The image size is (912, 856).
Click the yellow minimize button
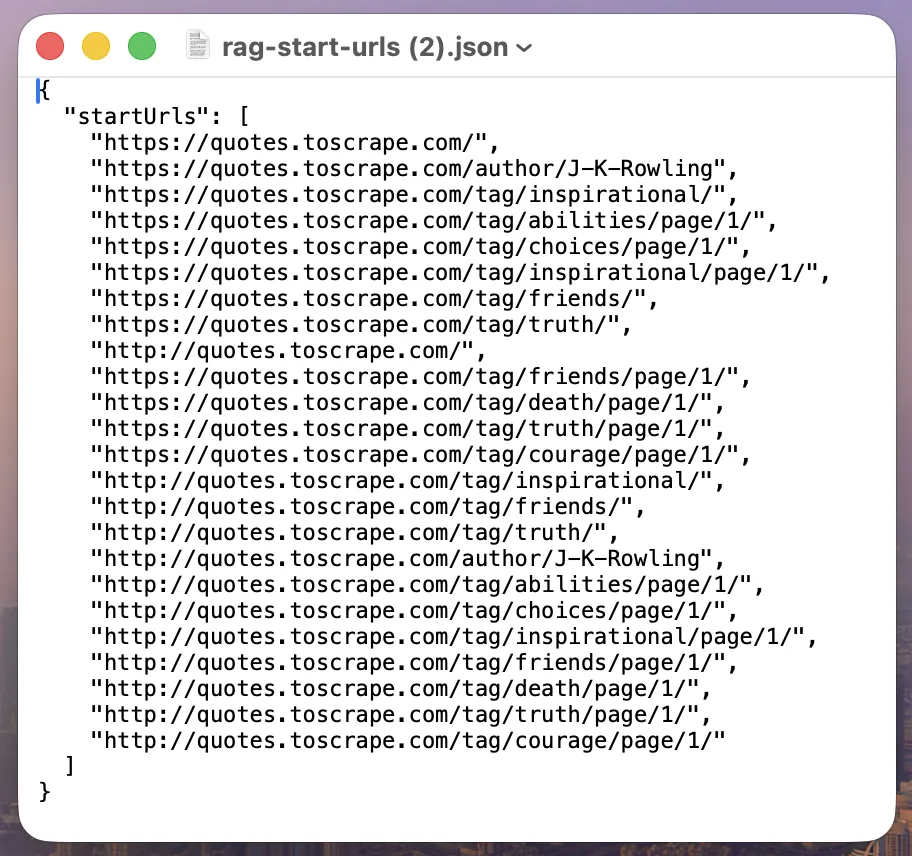(95, 45)
